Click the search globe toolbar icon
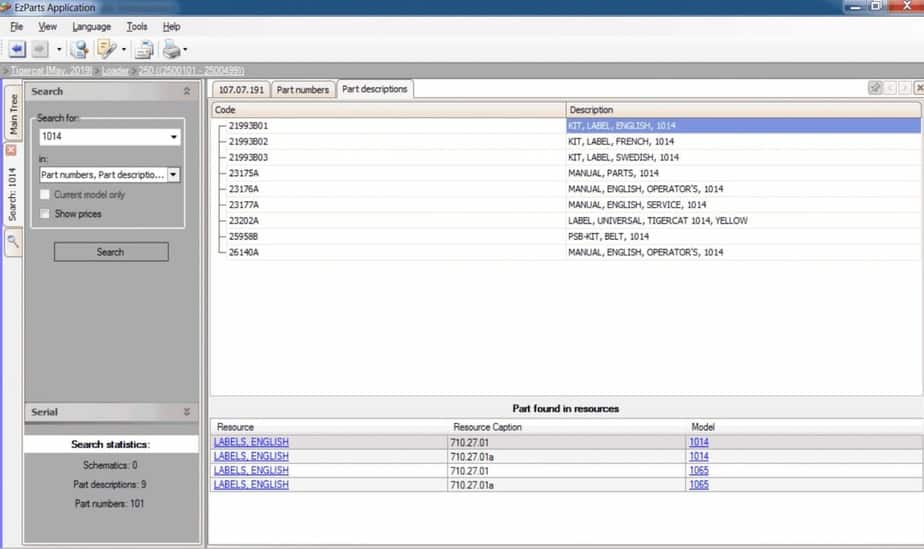The image size is (924, 549). pyautogui.click(x=79, y=49)
